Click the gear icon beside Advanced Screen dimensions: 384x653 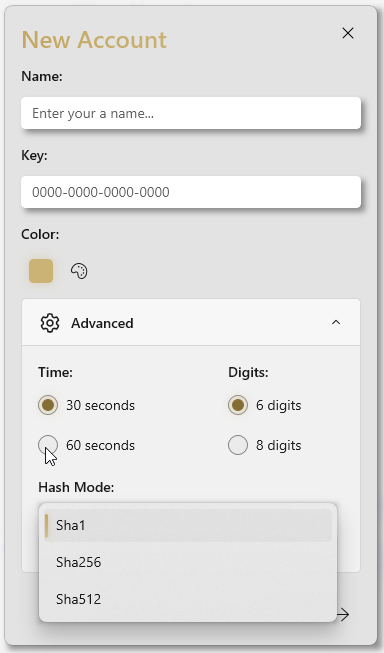(x=50, y=323)
